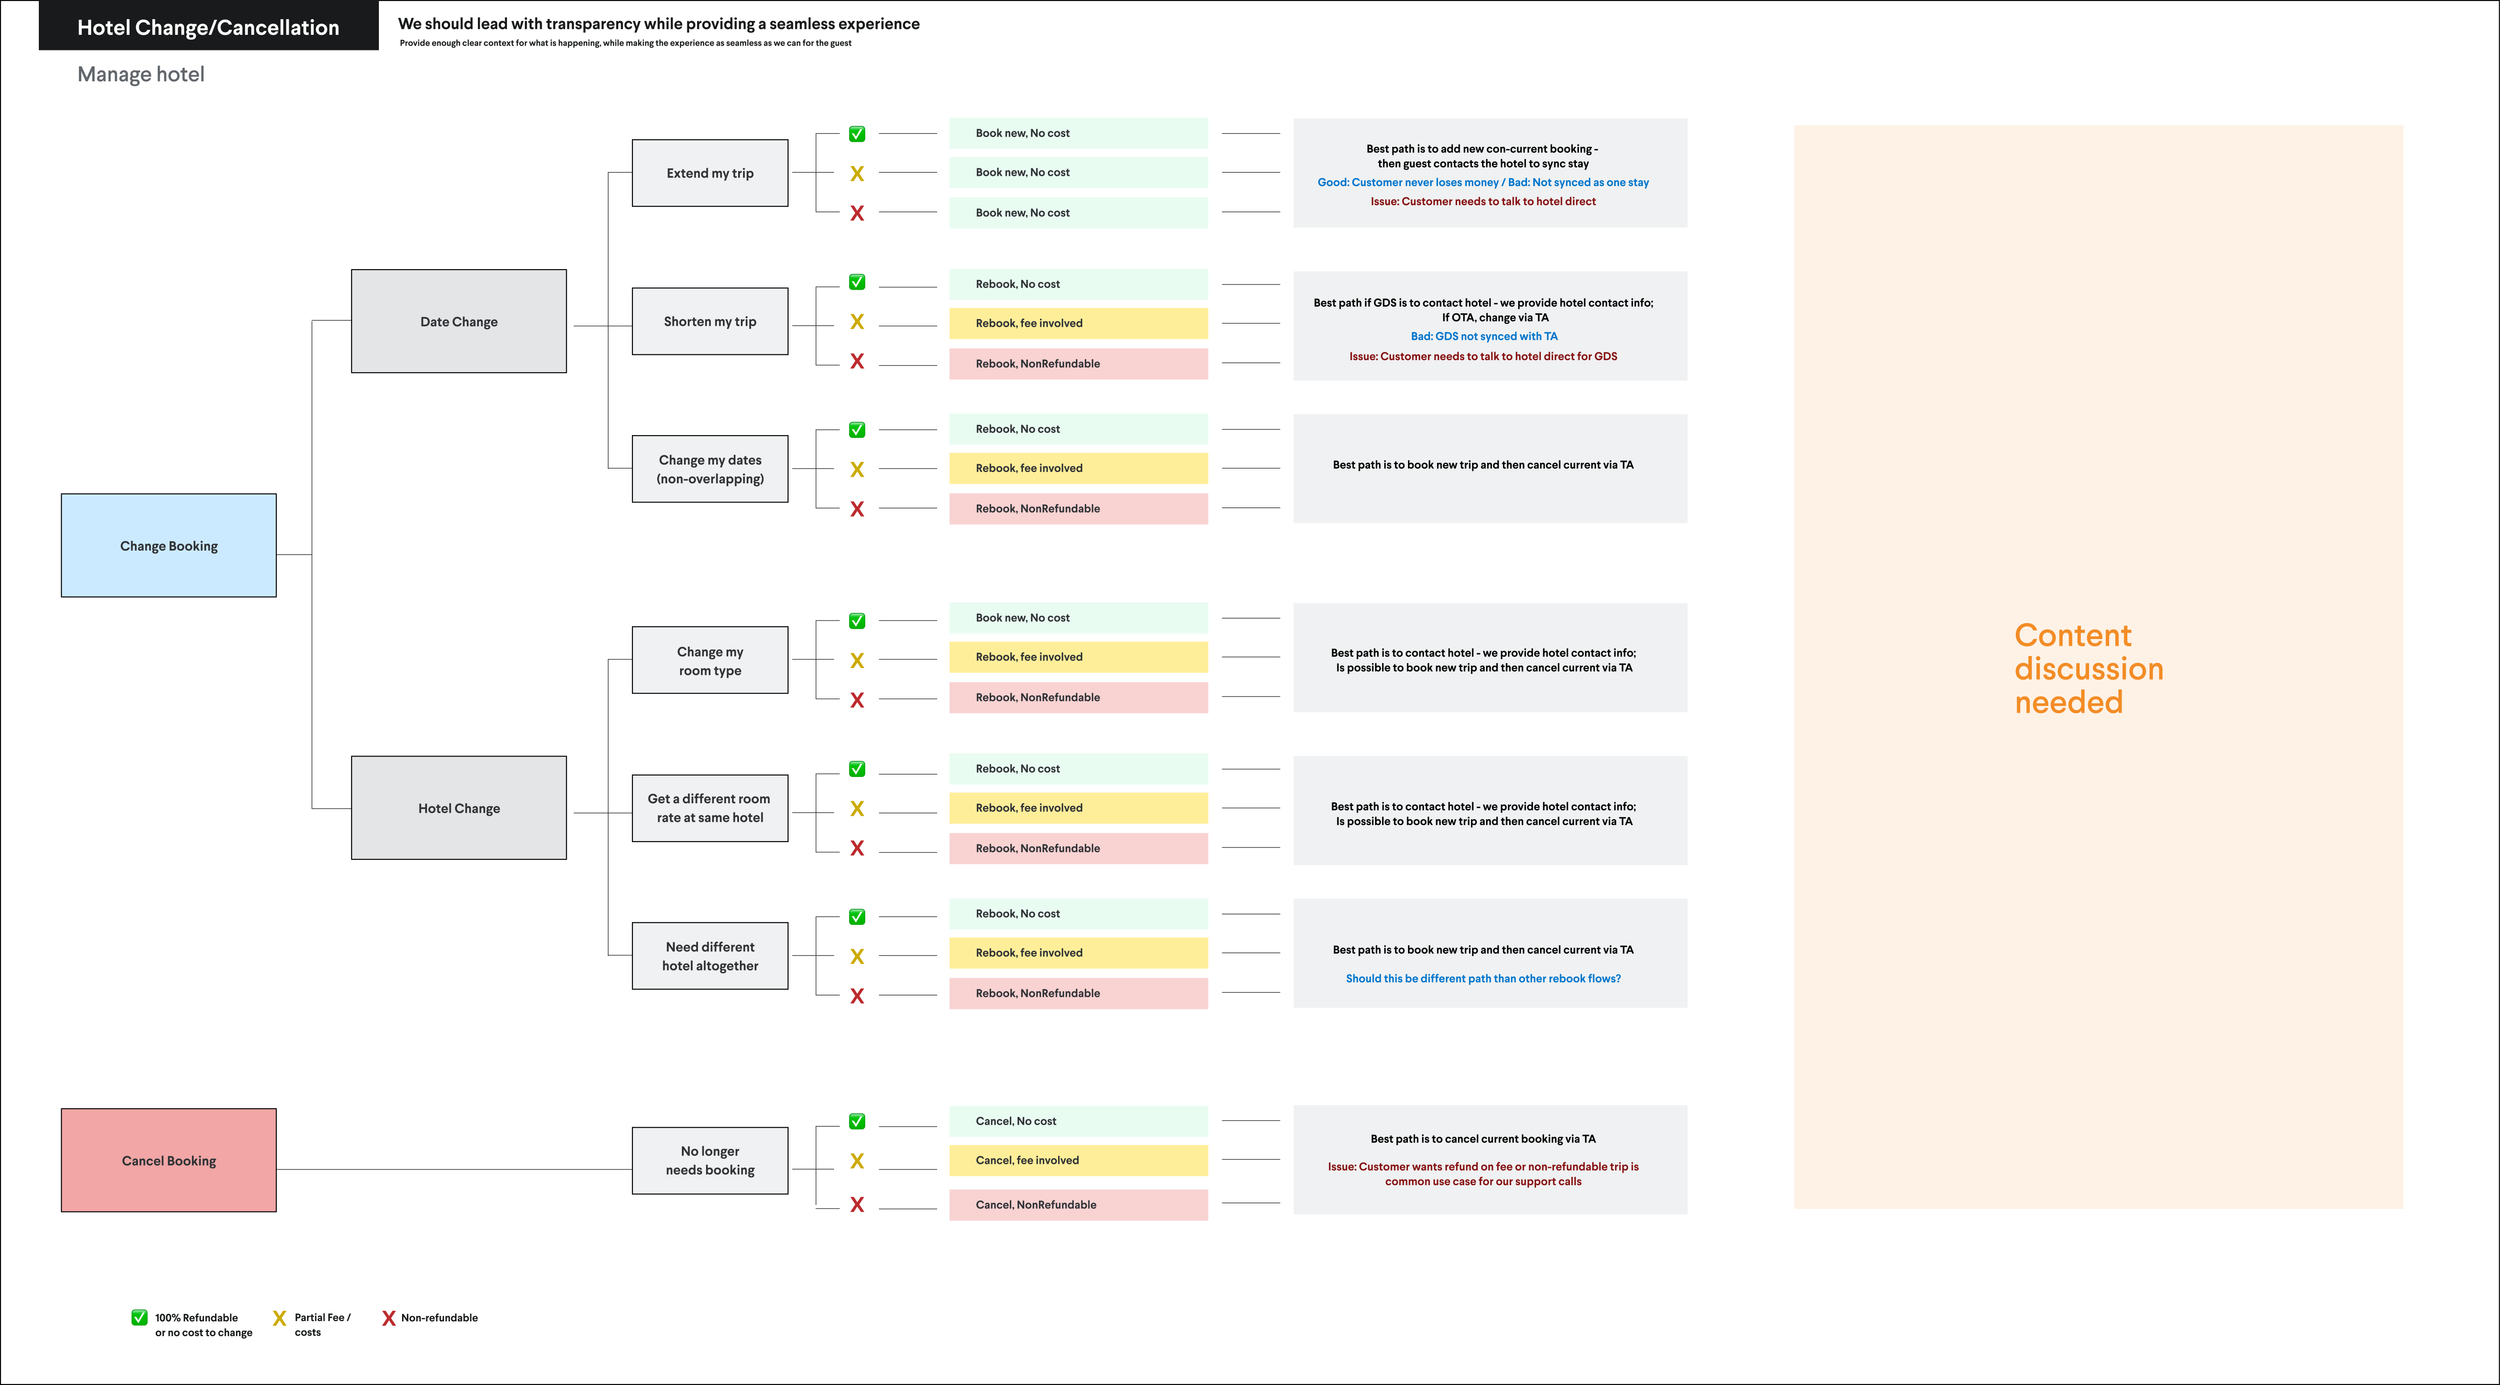Select the Change my dates (non-overlapping) box
This screenshot has height=1385, width=2500.
pyautogui.click(x=709, y=469)
